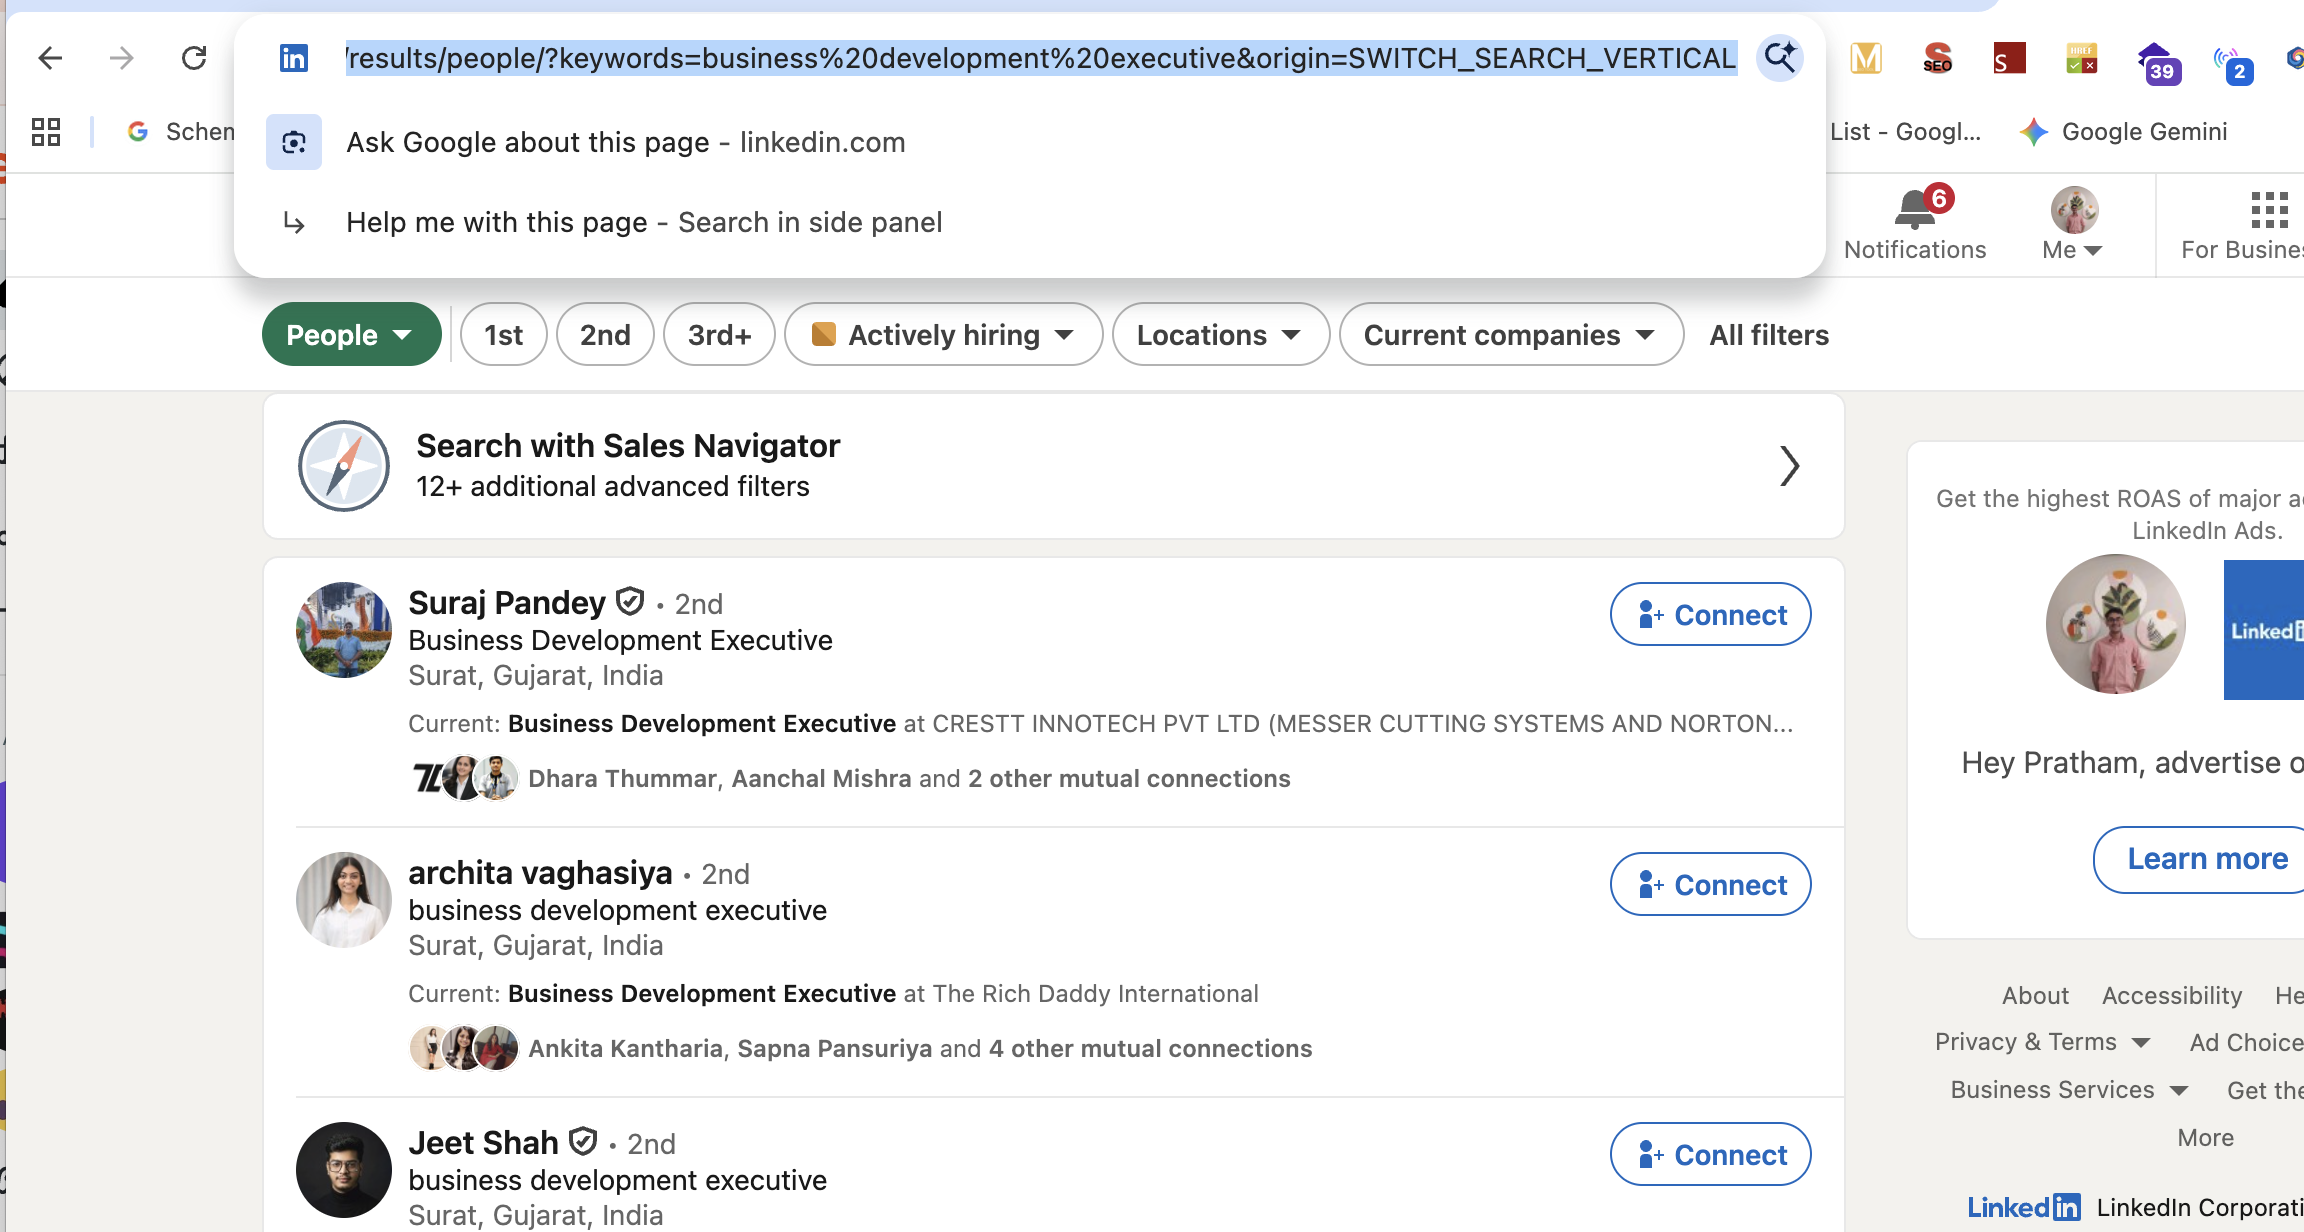Open archita vaghasiya's profile photo

pos(344,899)
